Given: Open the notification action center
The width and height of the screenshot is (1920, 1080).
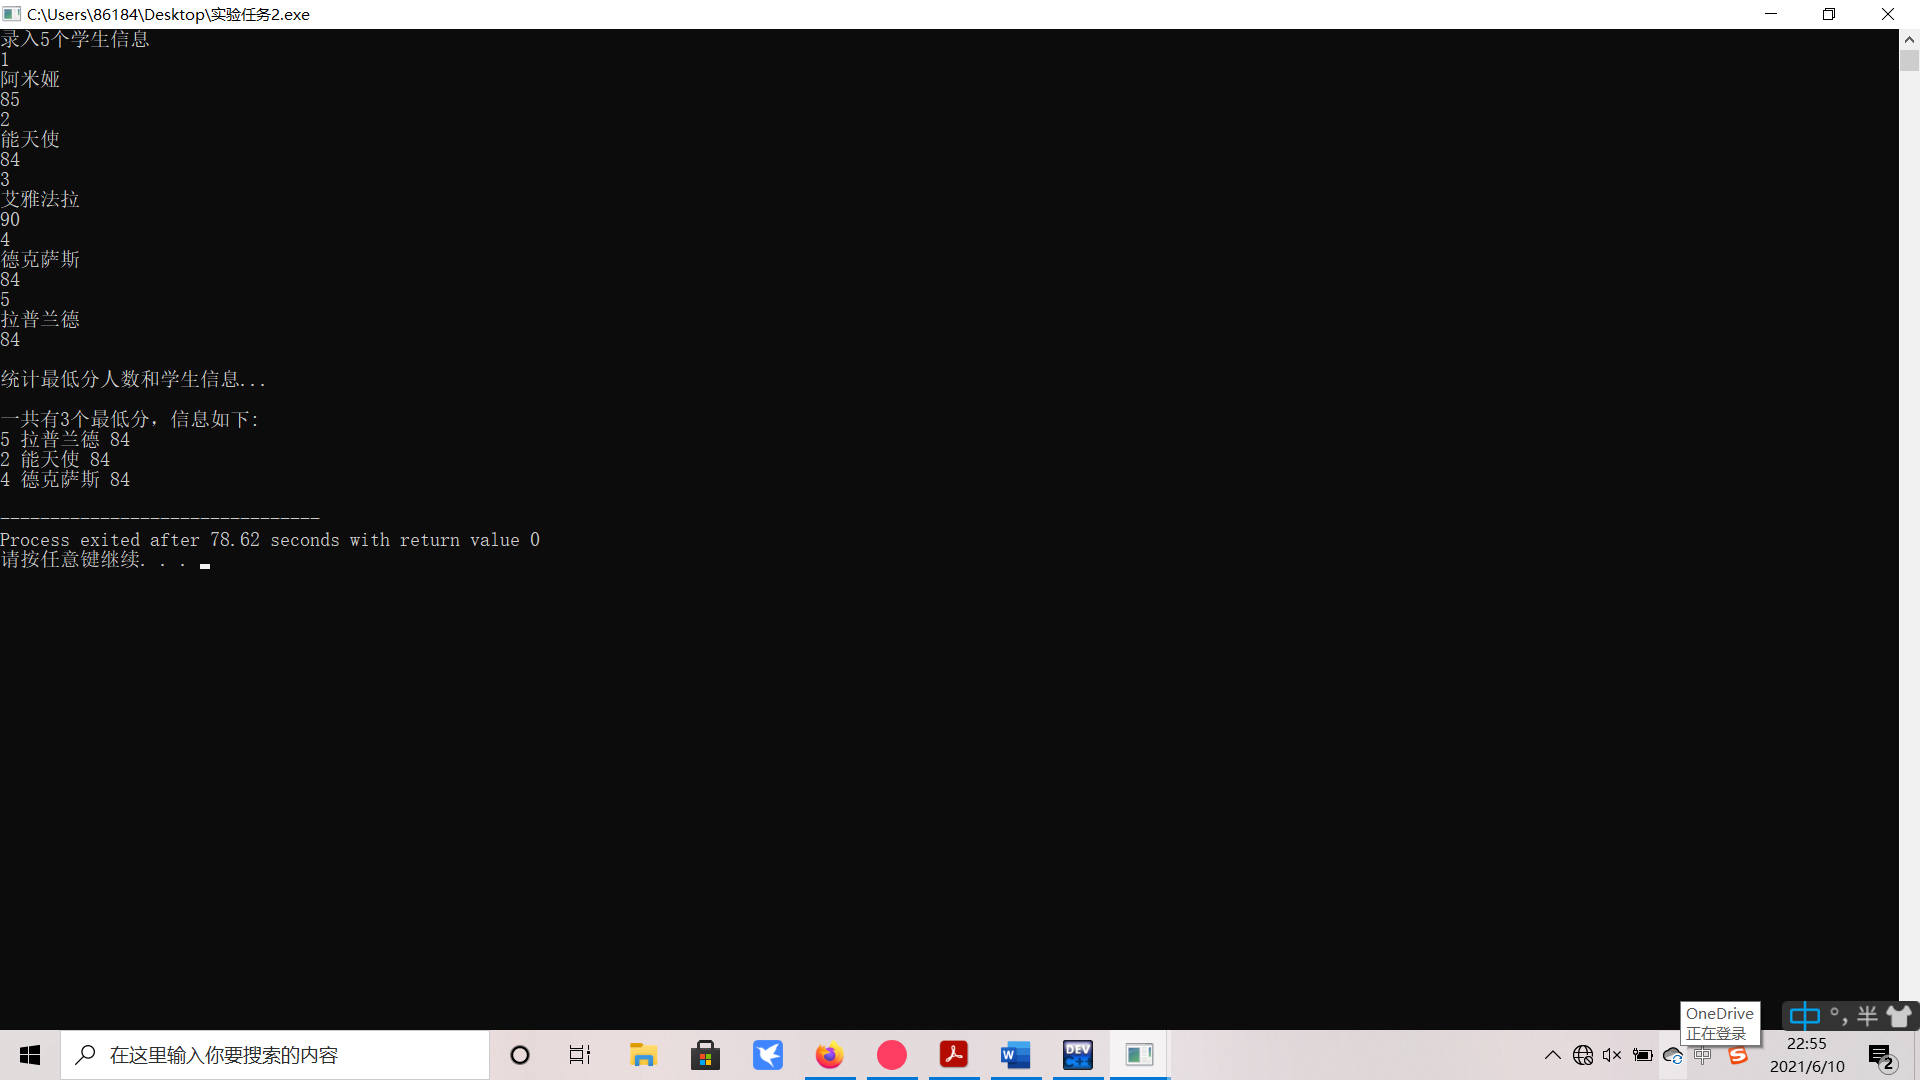Looking at the screenshot, I should pyautogui.click(x=1881, y=1055).
